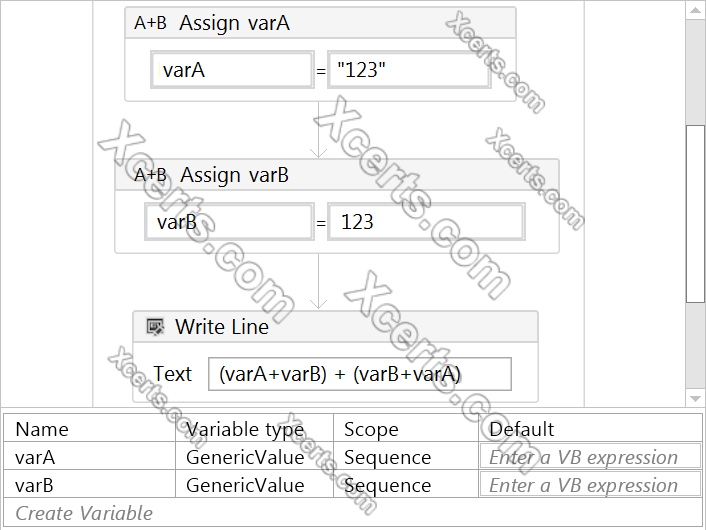Select the Assign varA activity title bar

pyautogui.click(x=320, y=23)
